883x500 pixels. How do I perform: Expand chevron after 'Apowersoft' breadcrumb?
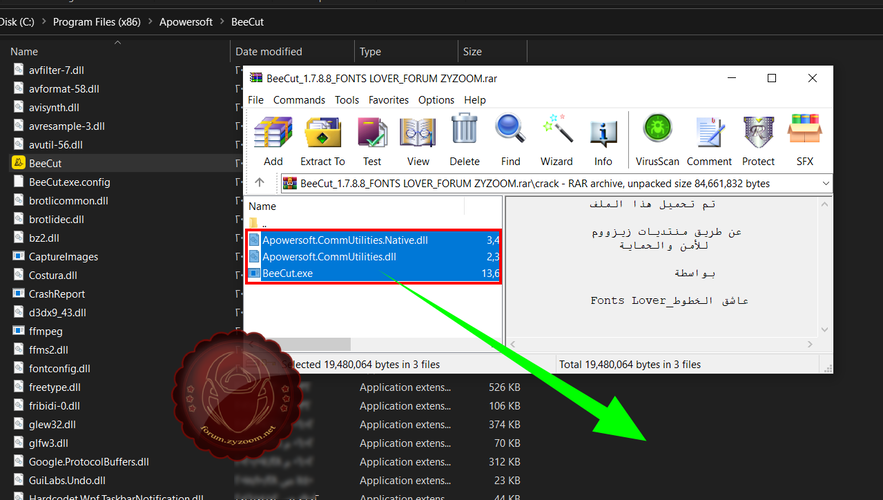[222, 21]
